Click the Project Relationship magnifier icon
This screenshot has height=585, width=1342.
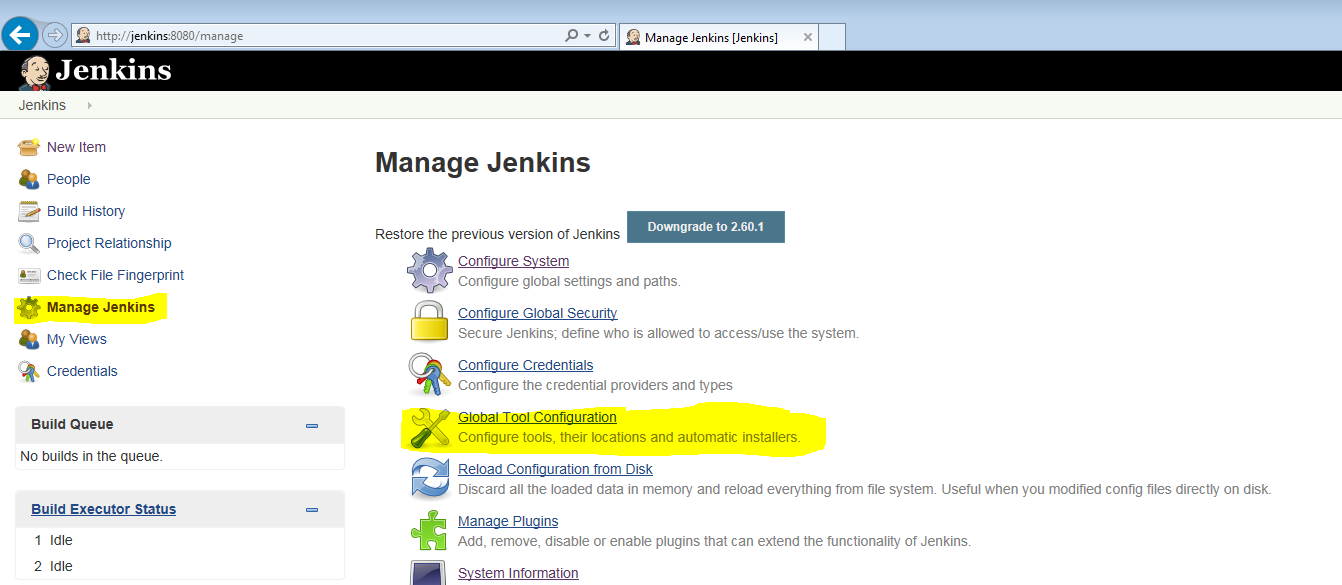[x=29, y=243]
